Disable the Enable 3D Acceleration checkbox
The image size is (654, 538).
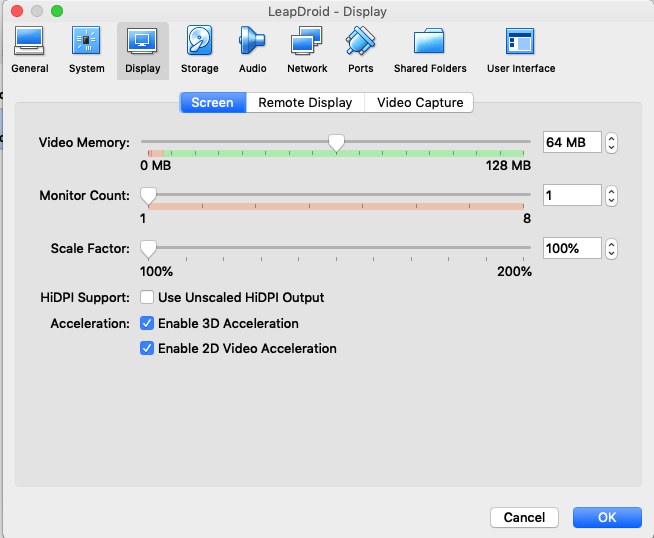[x=147, y=323]
